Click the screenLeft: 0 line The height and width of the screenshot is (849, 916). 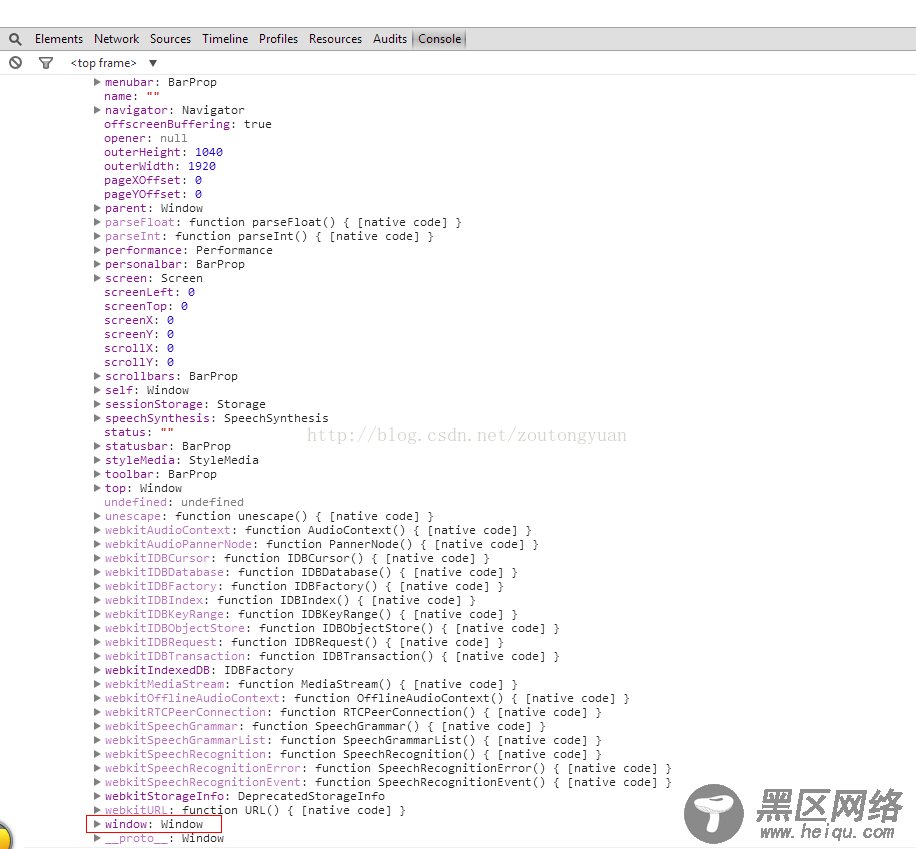(x=150, y=292)
